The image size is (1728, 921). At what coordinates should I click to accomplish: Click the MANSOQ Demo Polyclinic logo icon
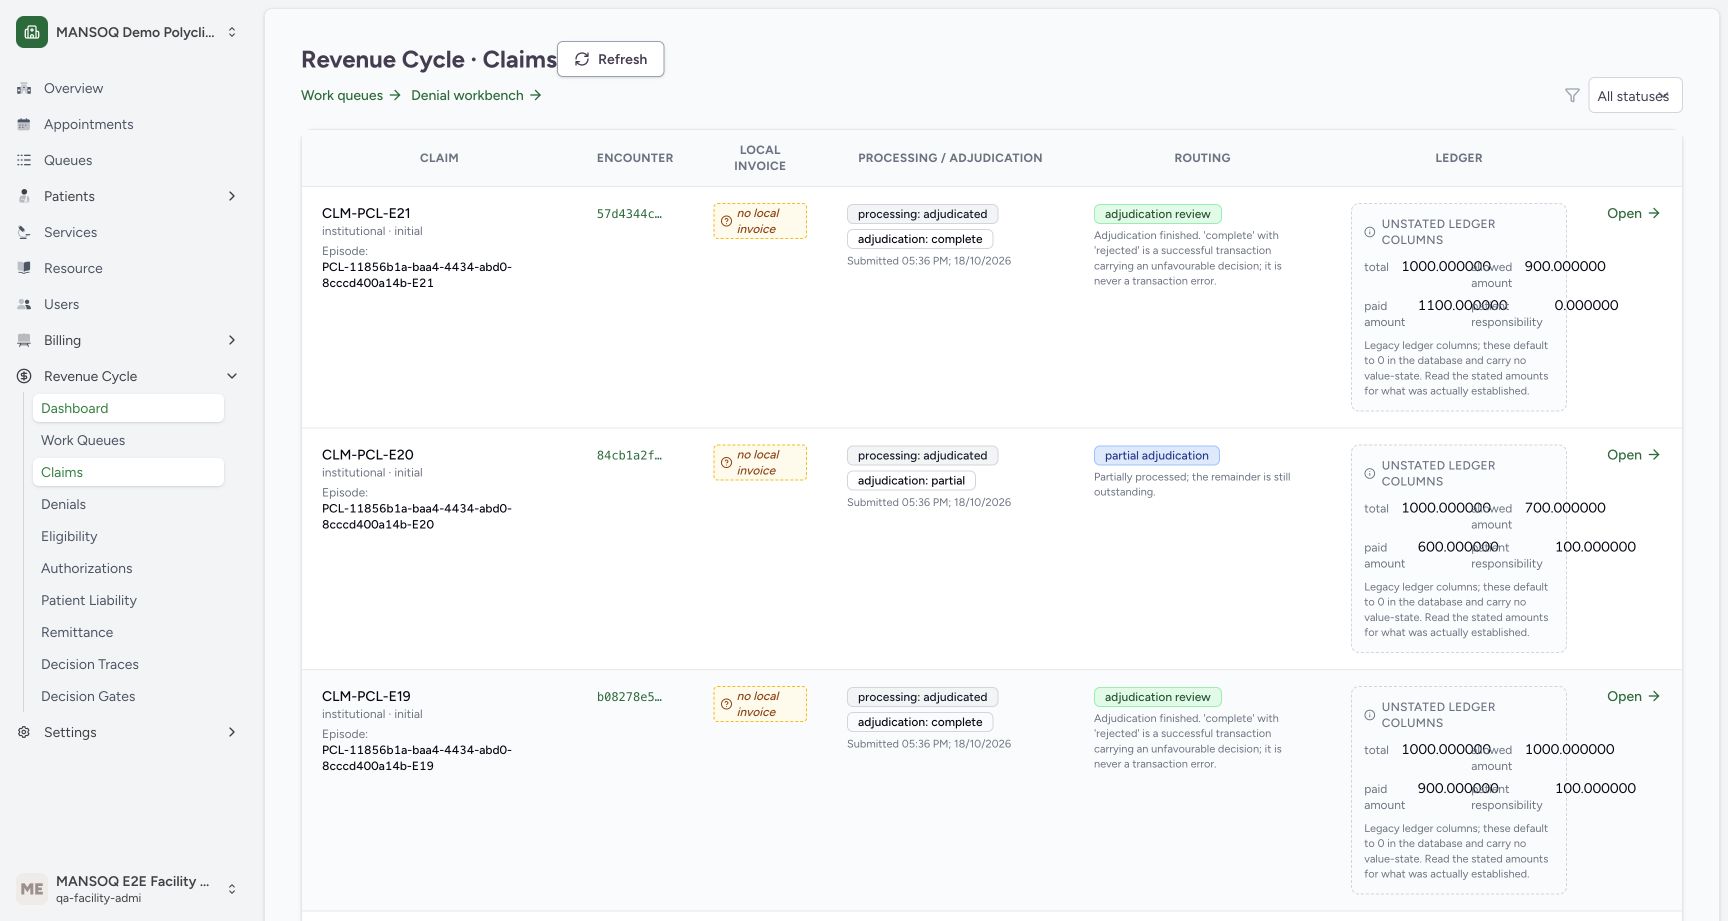tap(32, 32)
